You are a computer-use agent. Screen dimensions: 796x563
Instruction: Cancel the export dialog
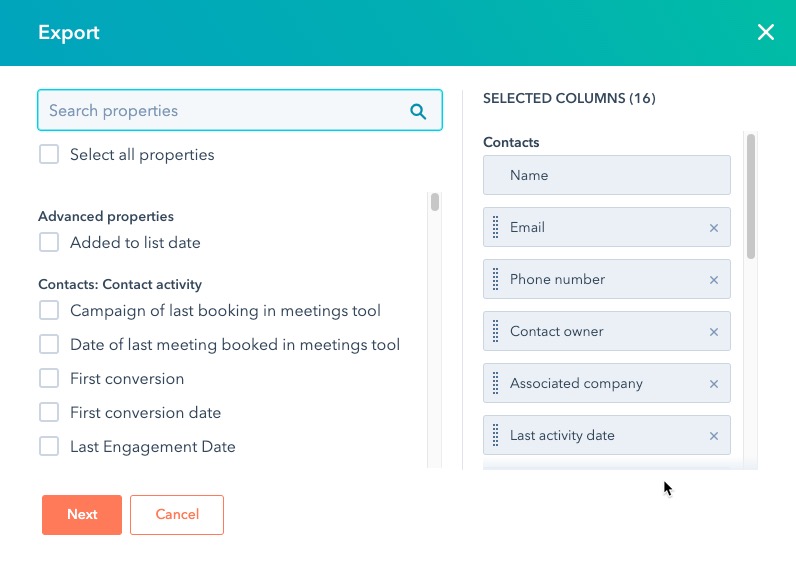[x=177, y=515]
